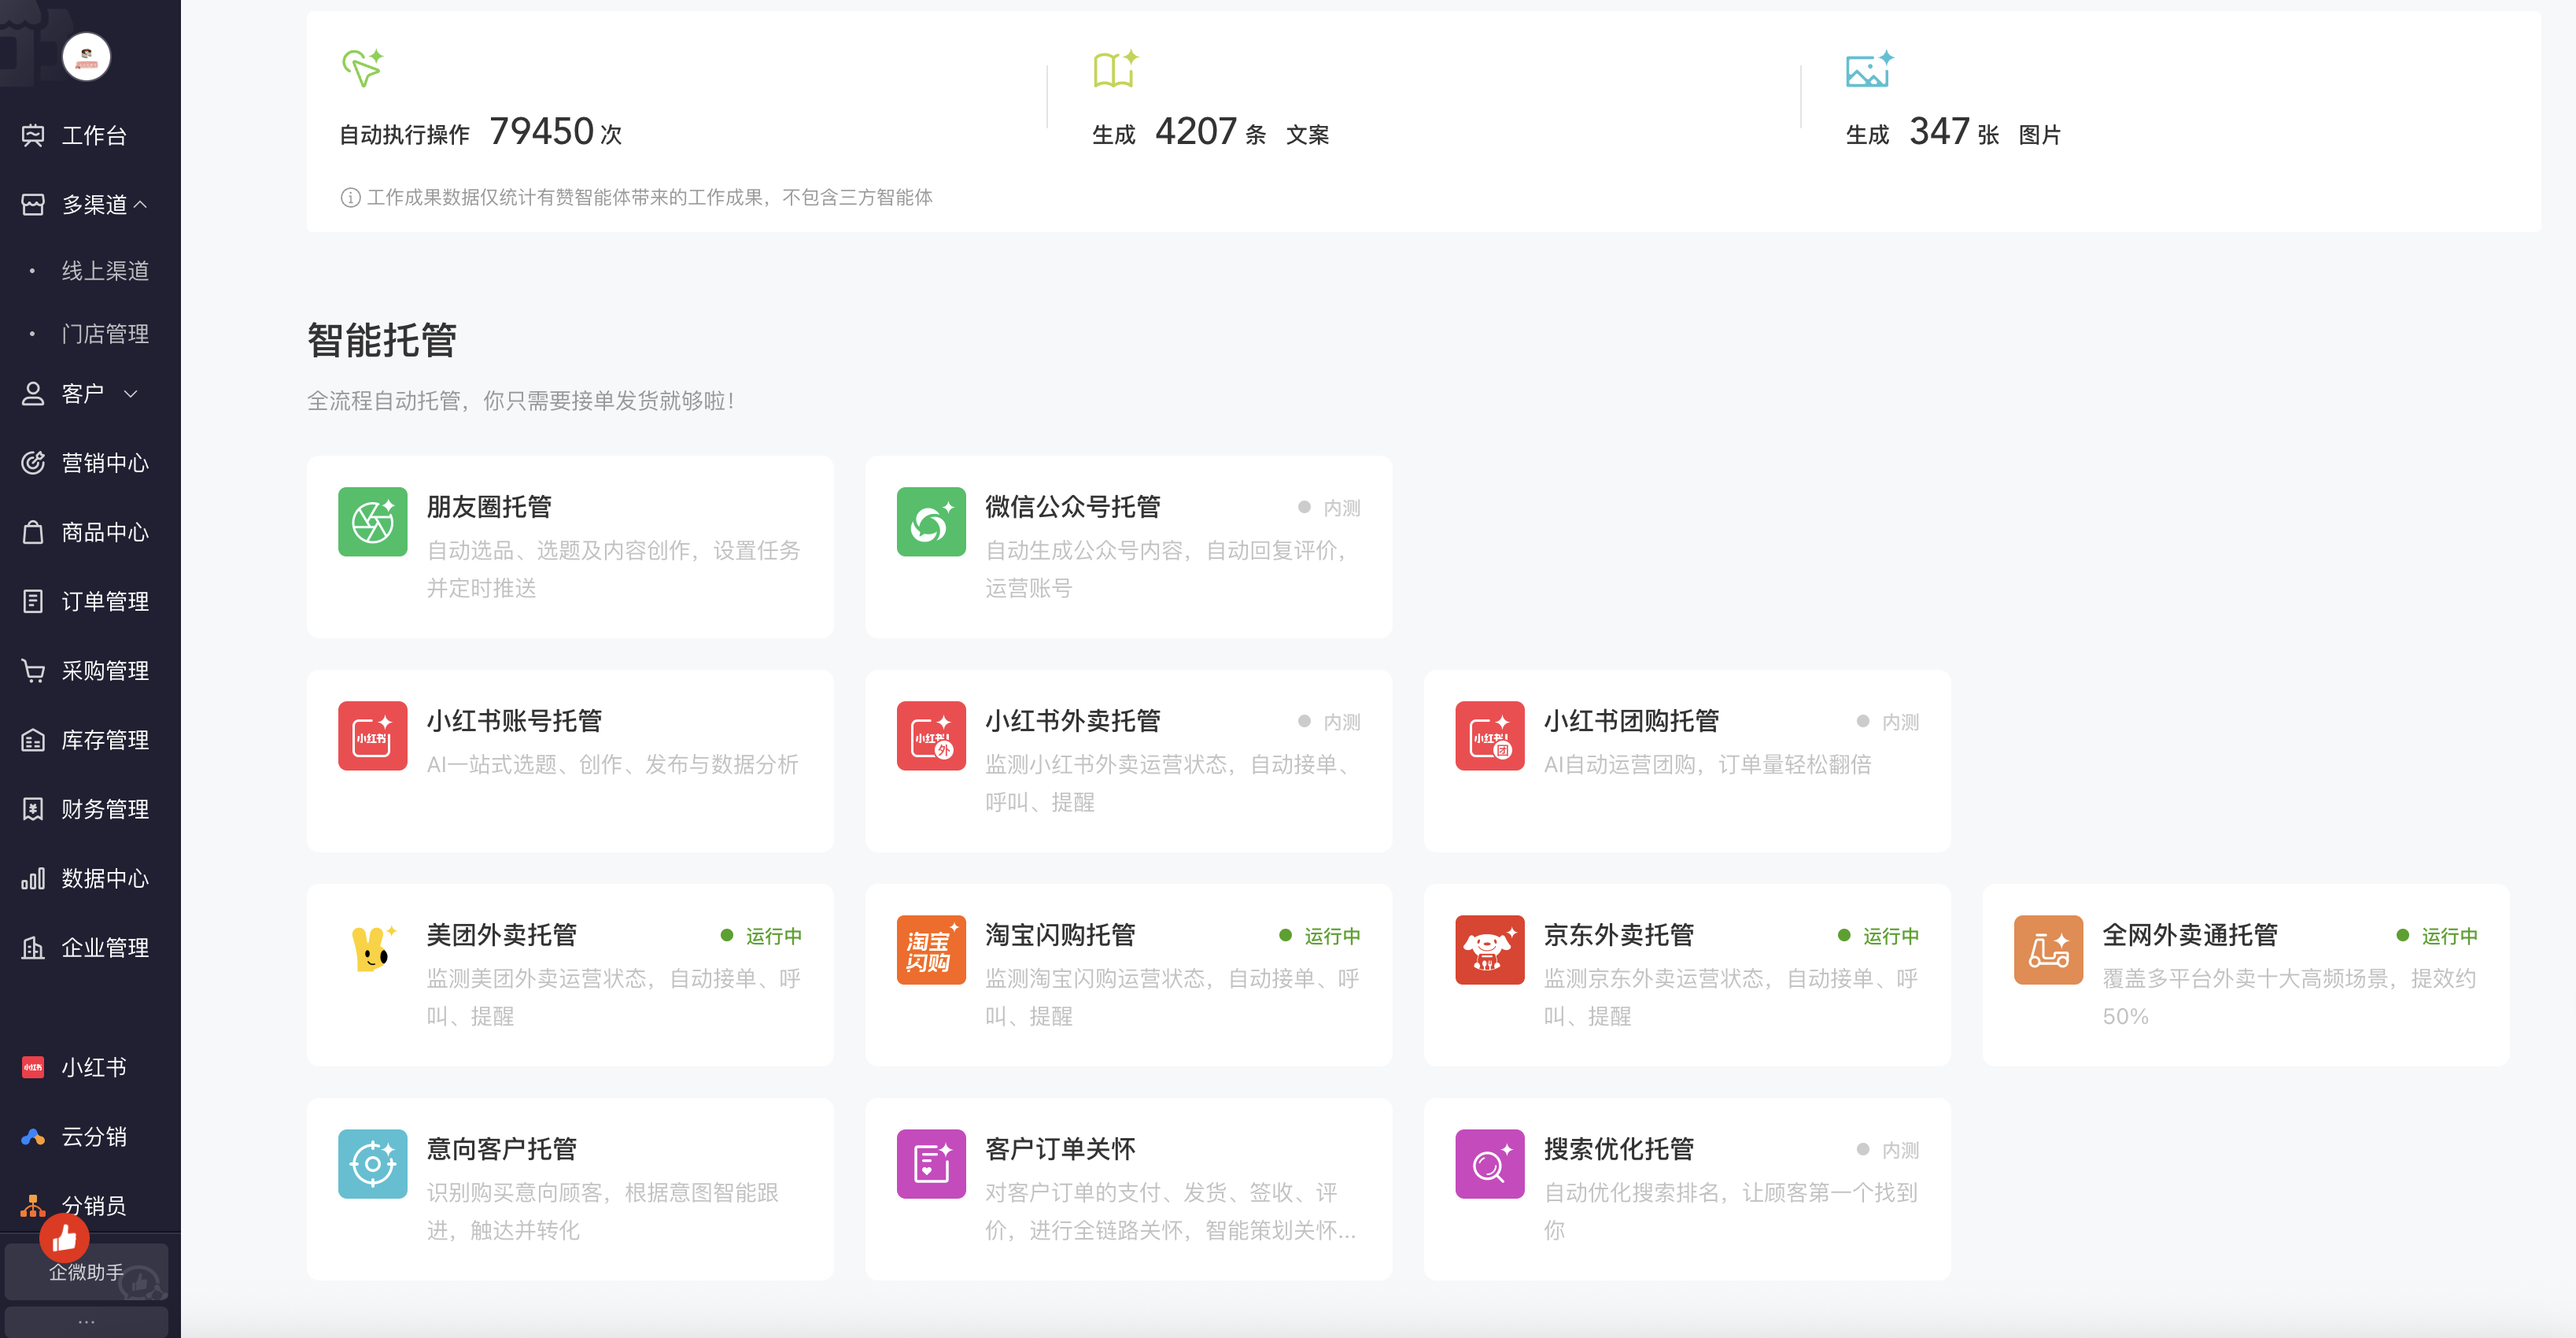Expand the sidebar bottom more (...) bar
This screenshot has height=1338, width=2576.
pos(86,1322)
